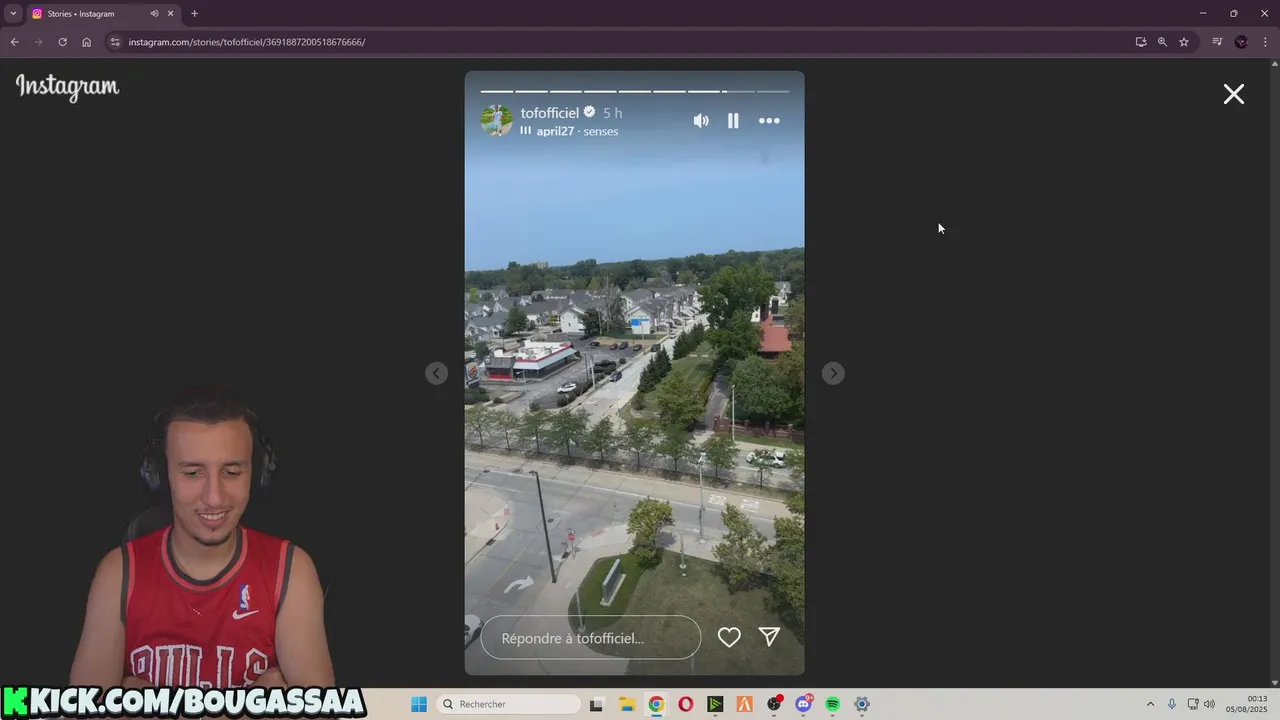
Task: Open the green play-arrow taskbar app
Action: 715,704
